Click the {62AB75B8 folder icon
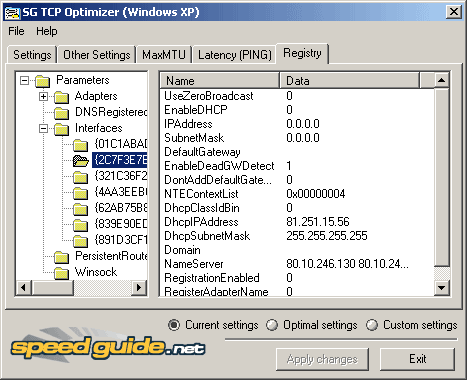The height and width of the screenshot is (380, 467). [x=81, y=209]
